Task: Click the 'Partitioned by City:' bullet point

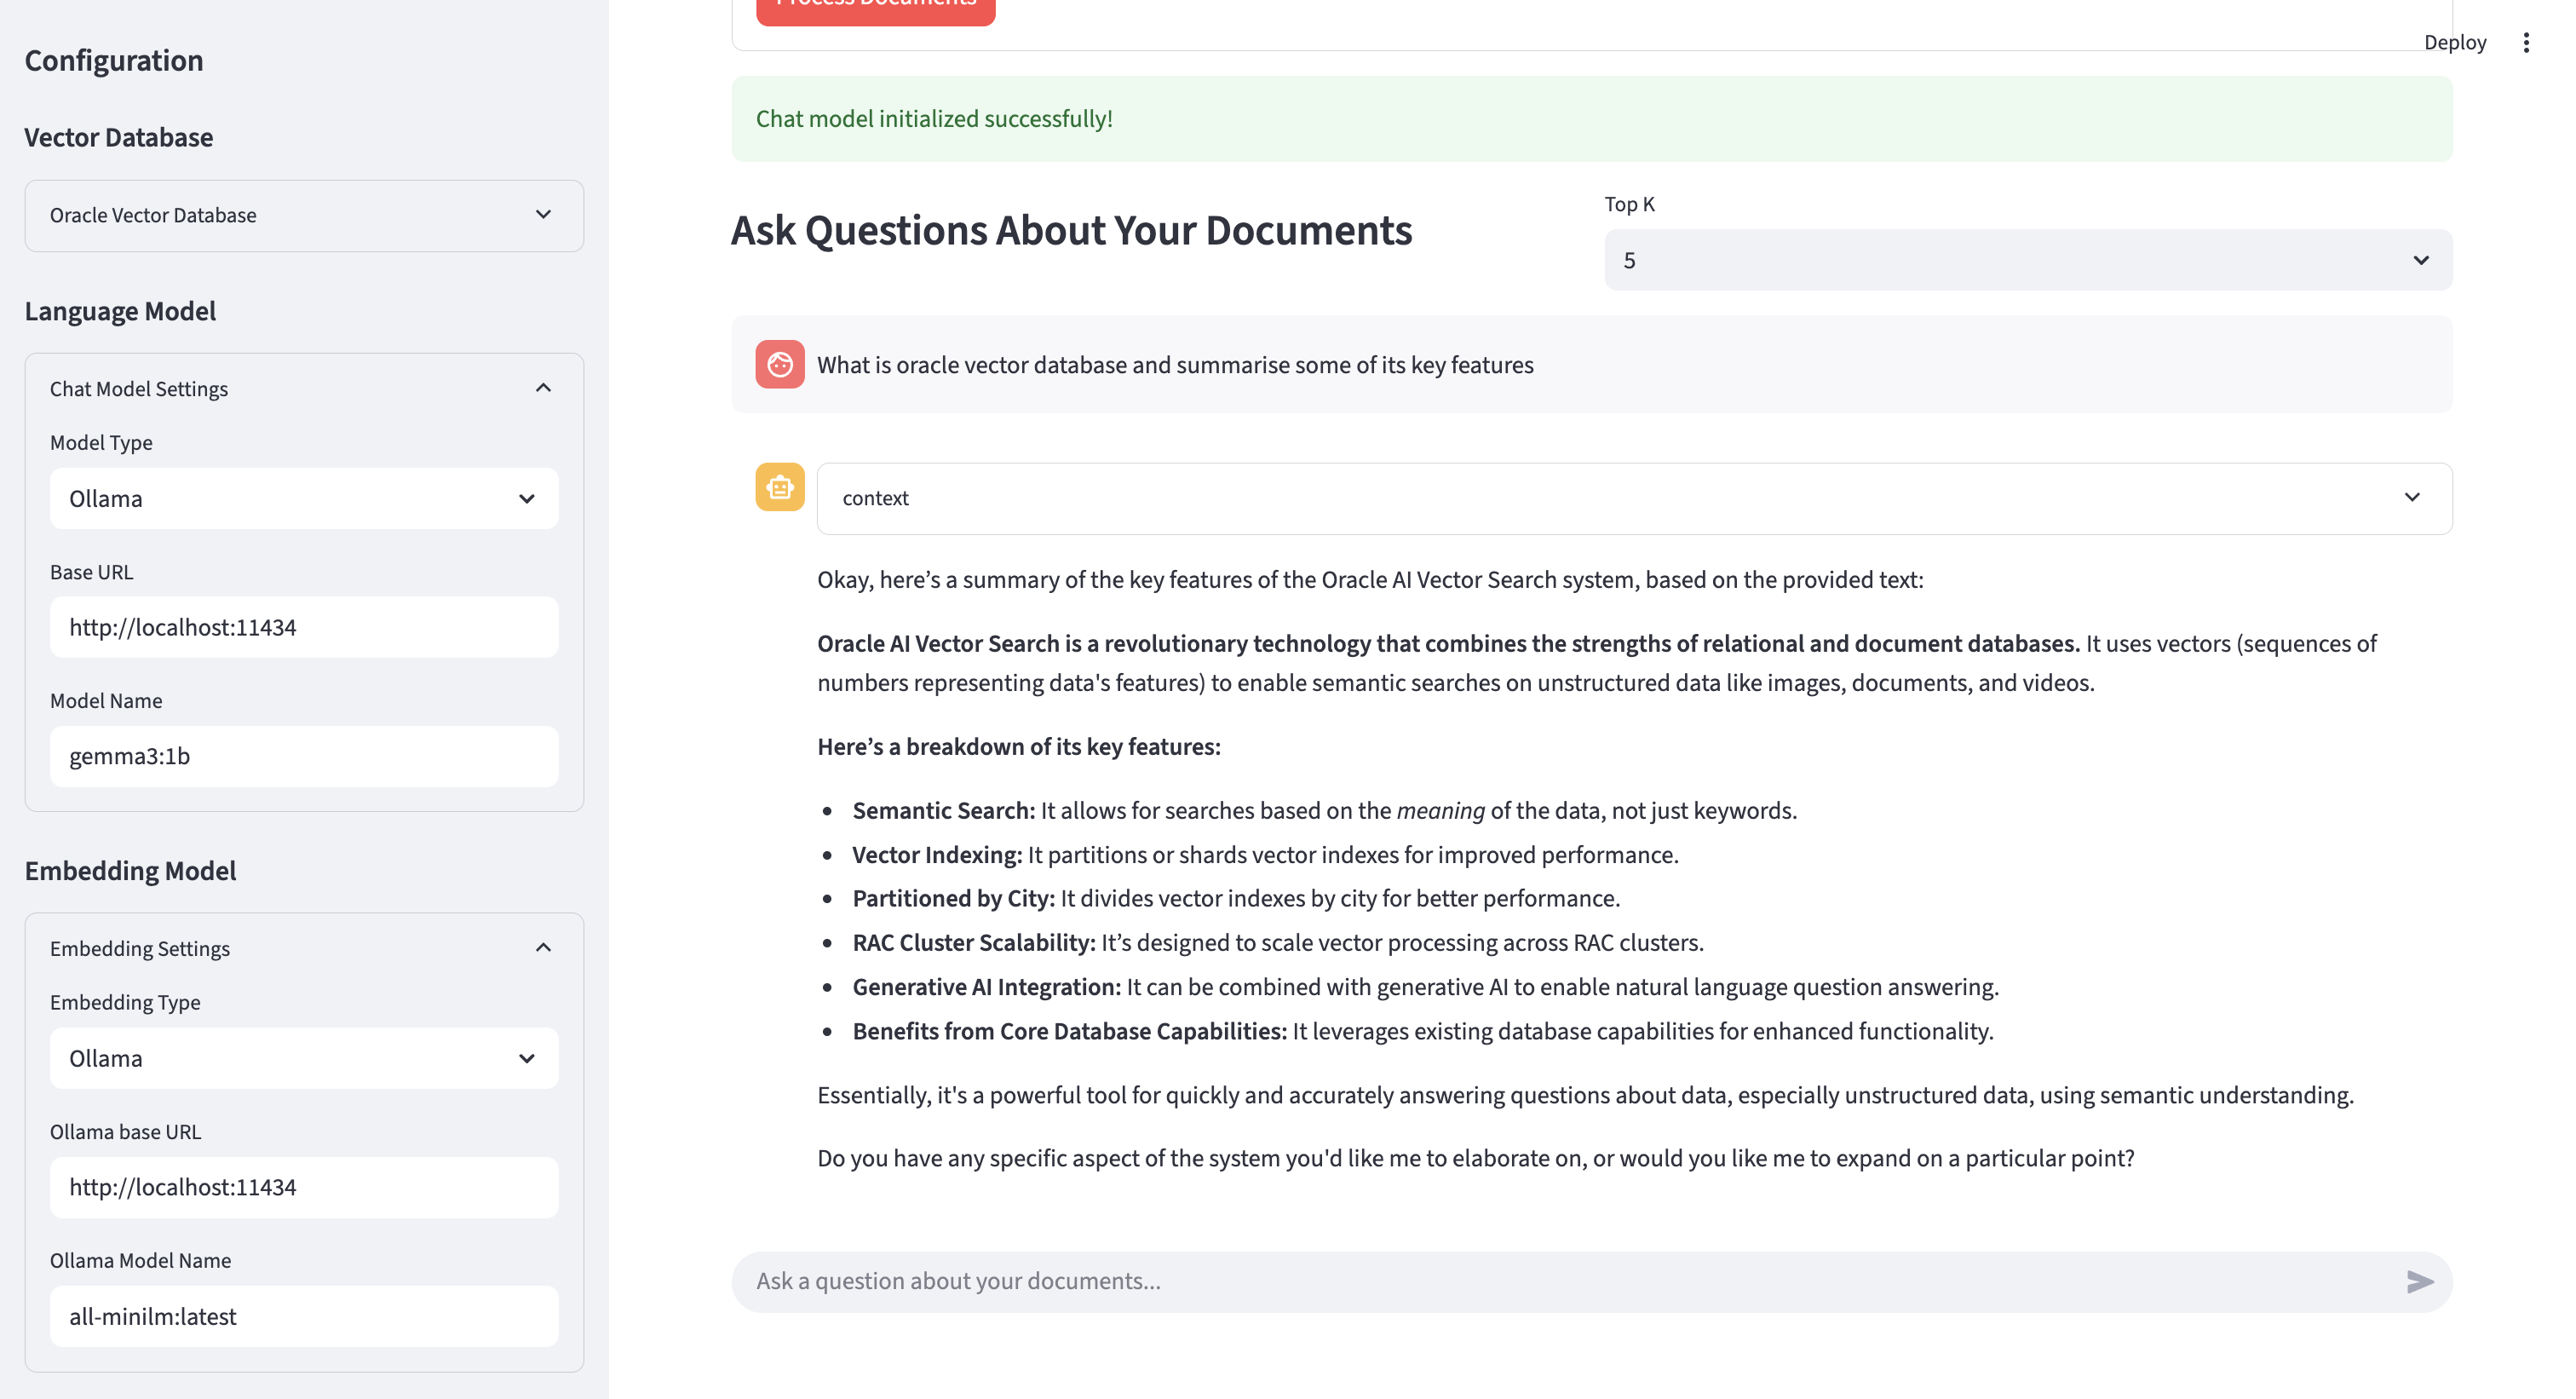Action: click(x=1236, y=898)
